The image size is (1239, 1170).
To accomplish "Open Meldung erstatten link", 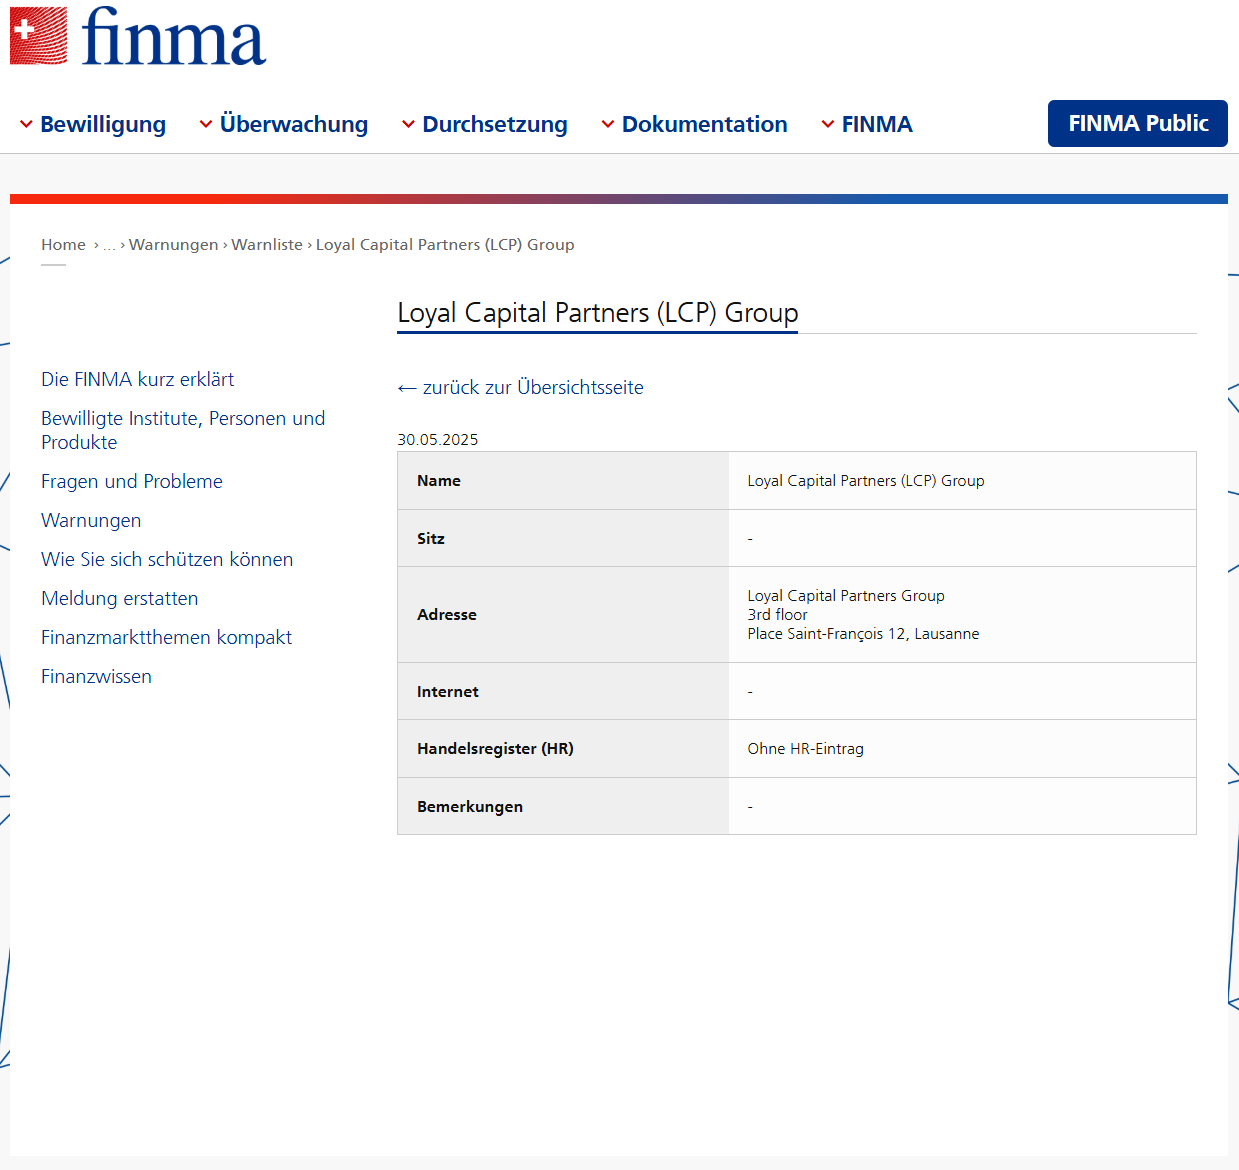I will 120,598.
